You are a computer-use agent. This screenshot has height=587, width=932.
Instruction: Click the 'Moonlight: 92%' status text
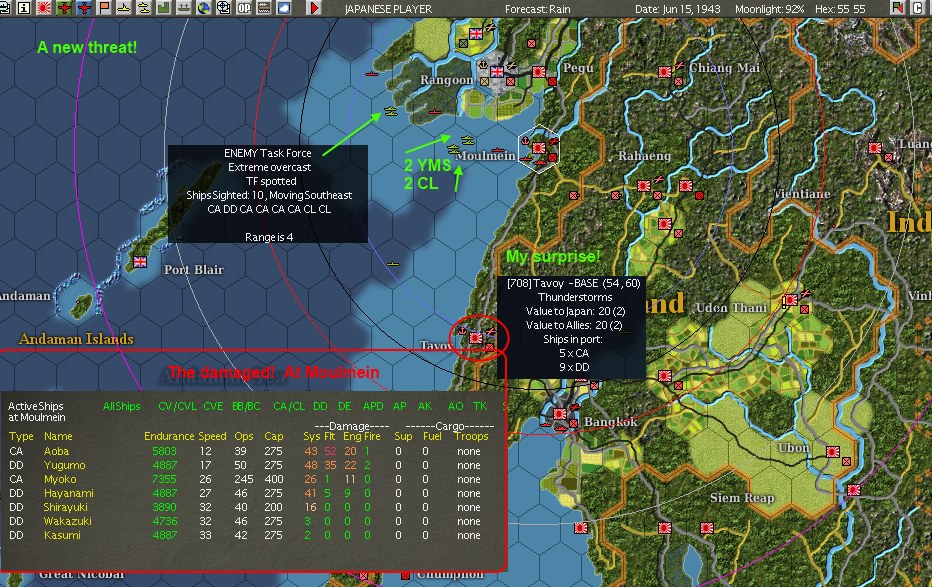click(769, 9)
